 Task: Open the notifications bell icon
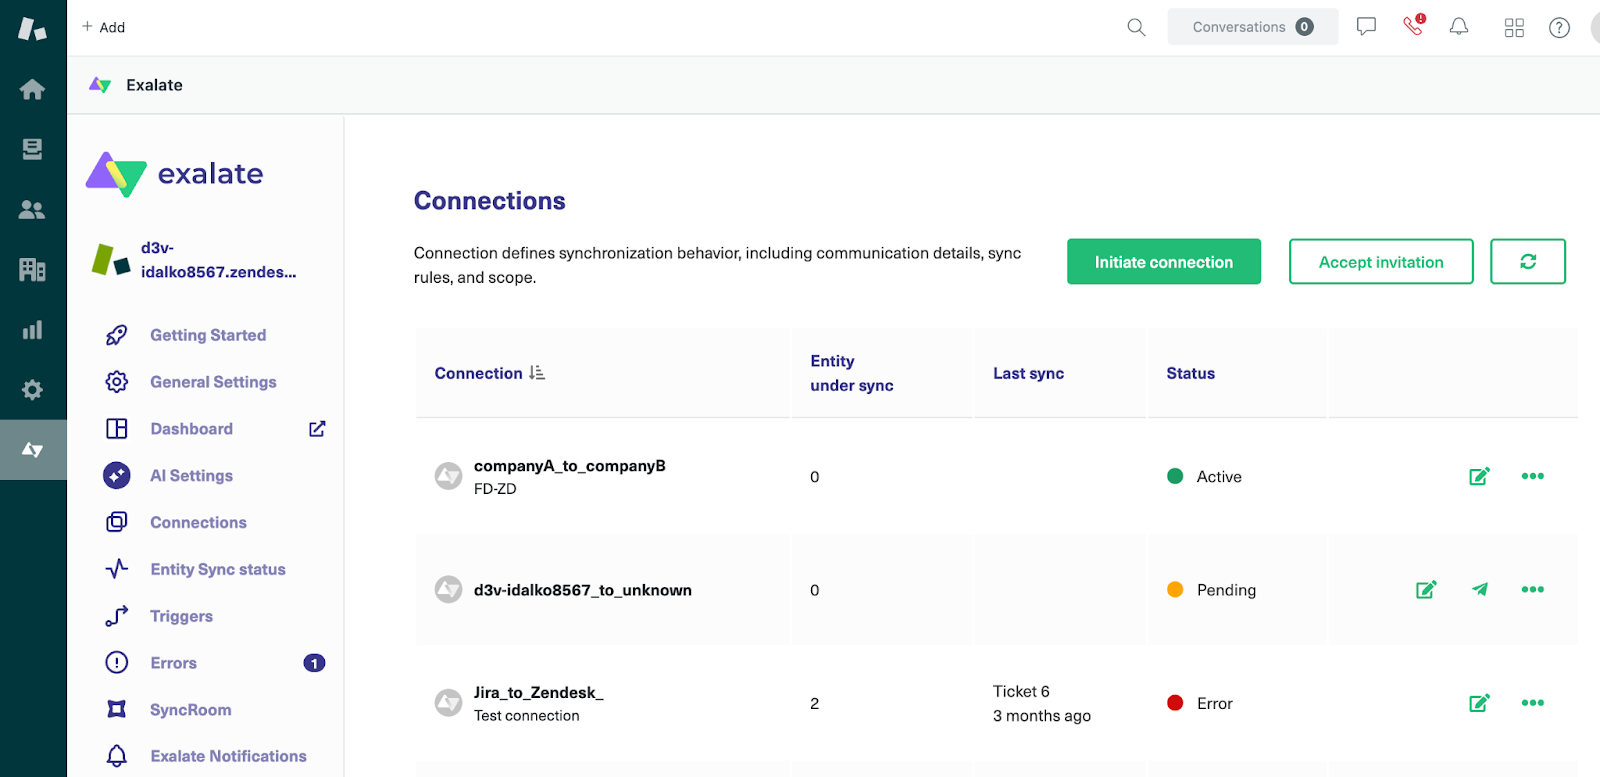coord(1459,27)
